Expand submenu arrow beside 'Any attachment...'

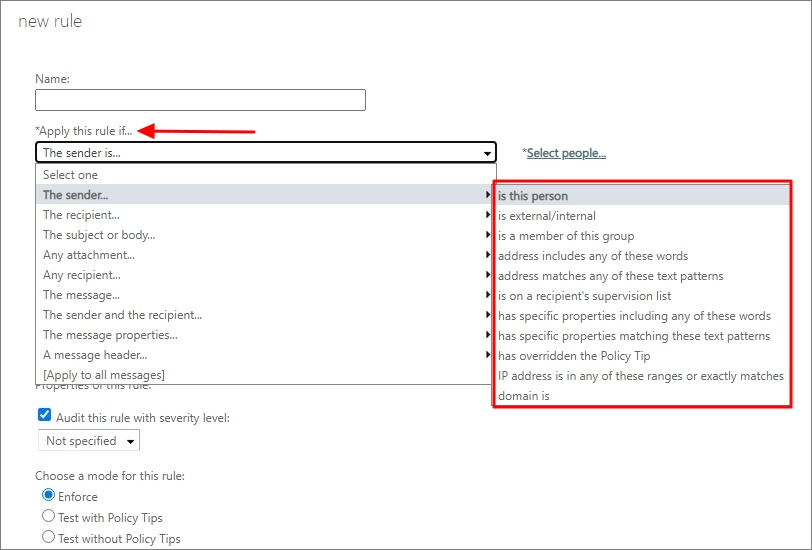[x=487, y=254]
